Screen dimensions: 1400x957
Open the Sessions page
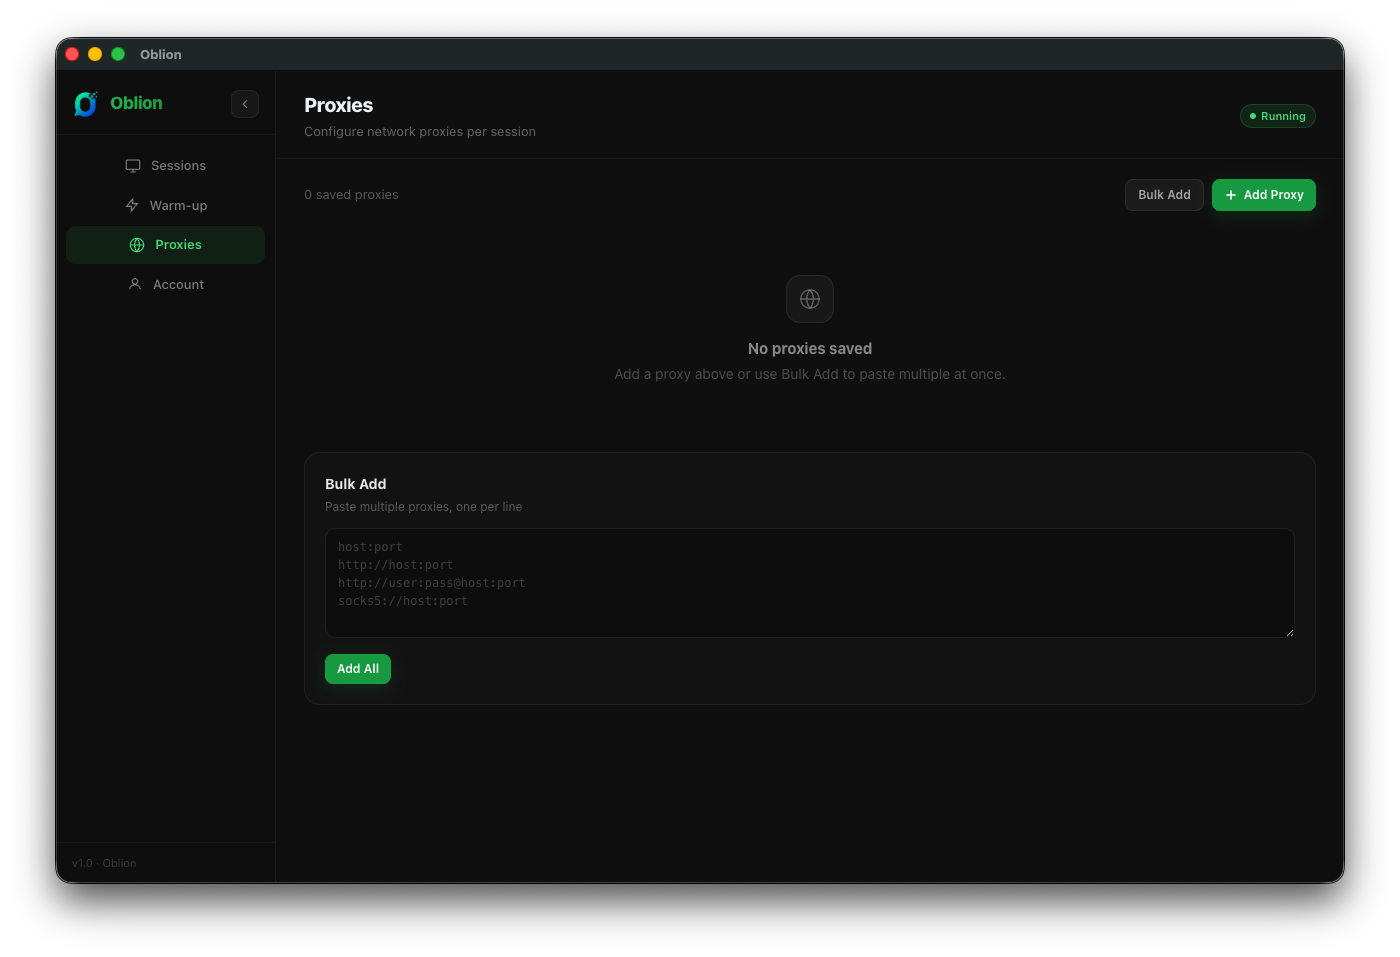click(165, 166)
